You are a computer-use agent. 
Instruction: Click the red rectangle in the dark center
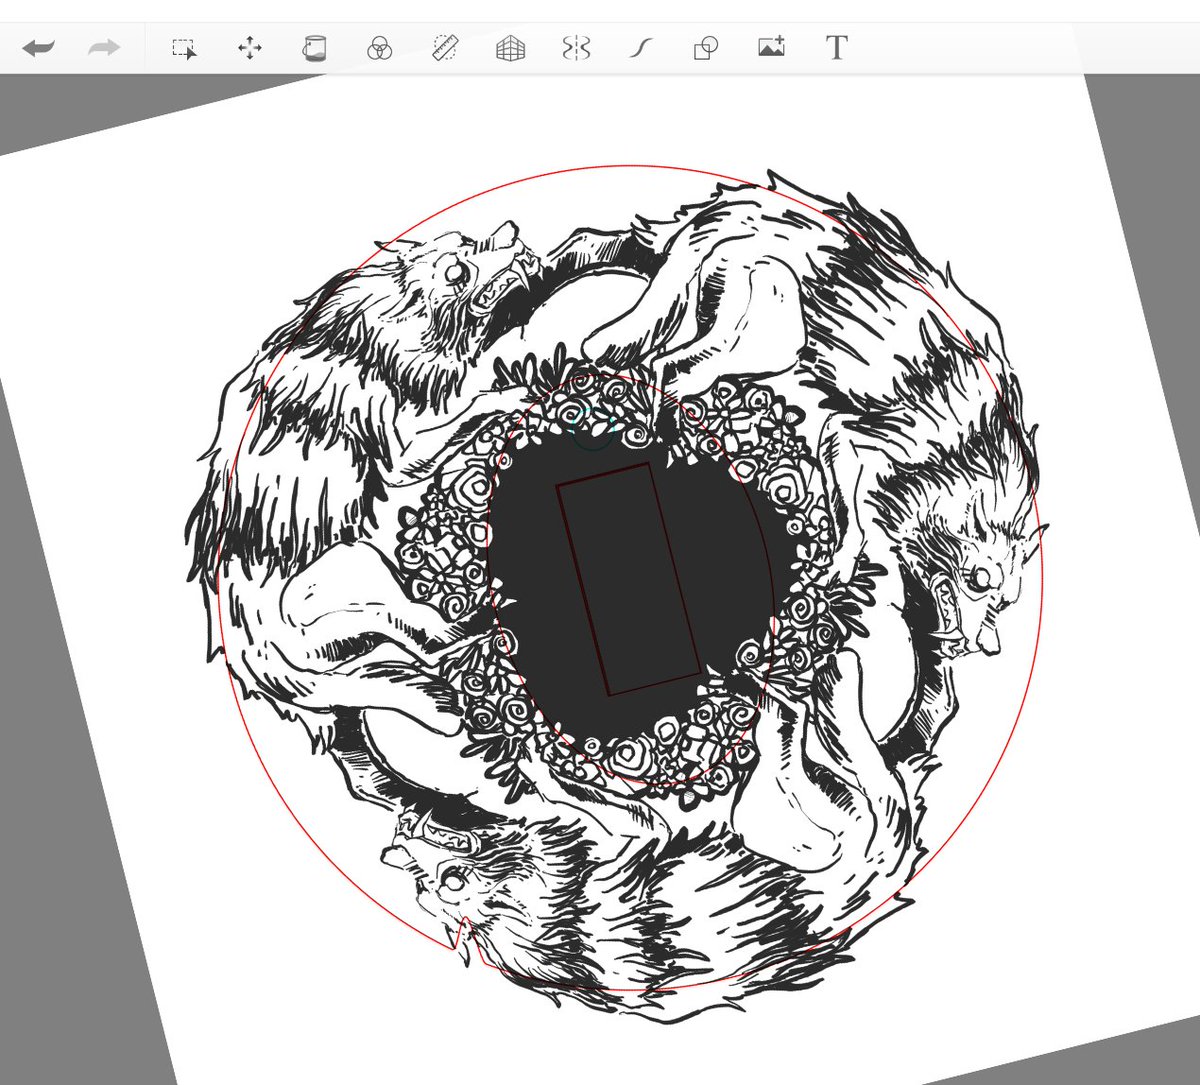click(x=628, y=579)
